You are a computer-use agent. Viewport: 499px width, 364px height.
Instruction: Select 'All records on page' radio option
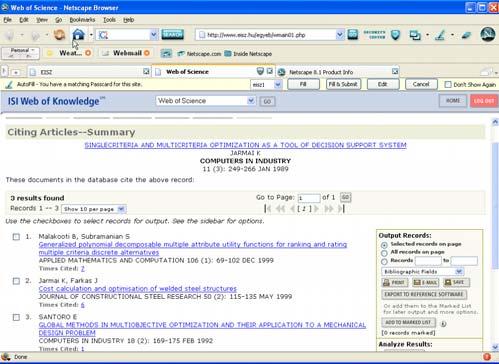click(x=384, y=253)
